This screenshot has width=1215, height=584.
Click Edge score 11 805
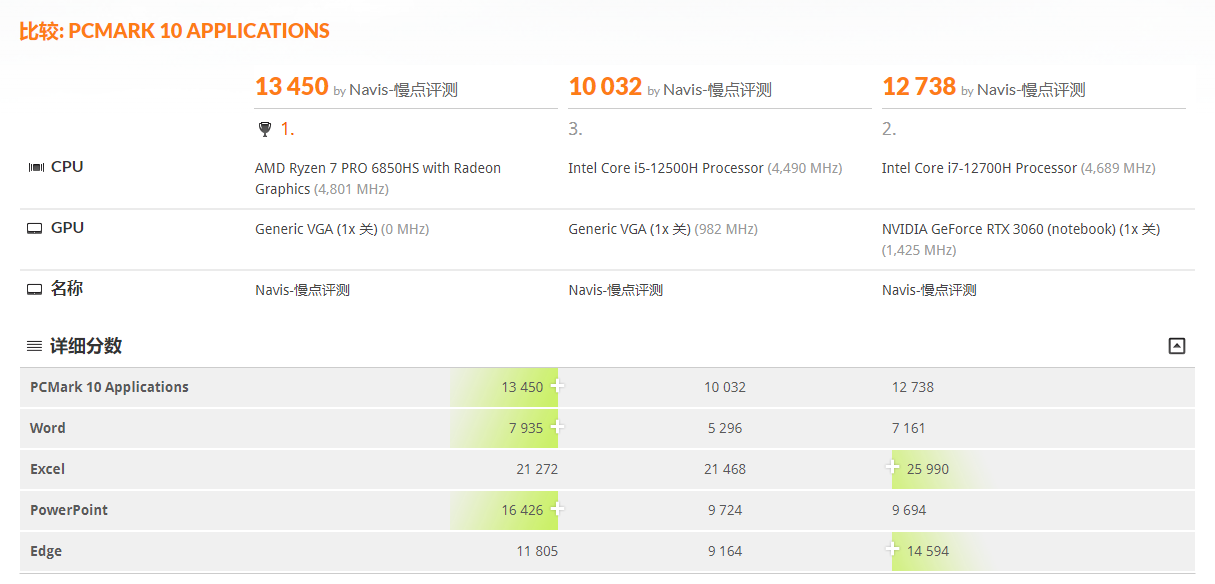tap(537, 551)
